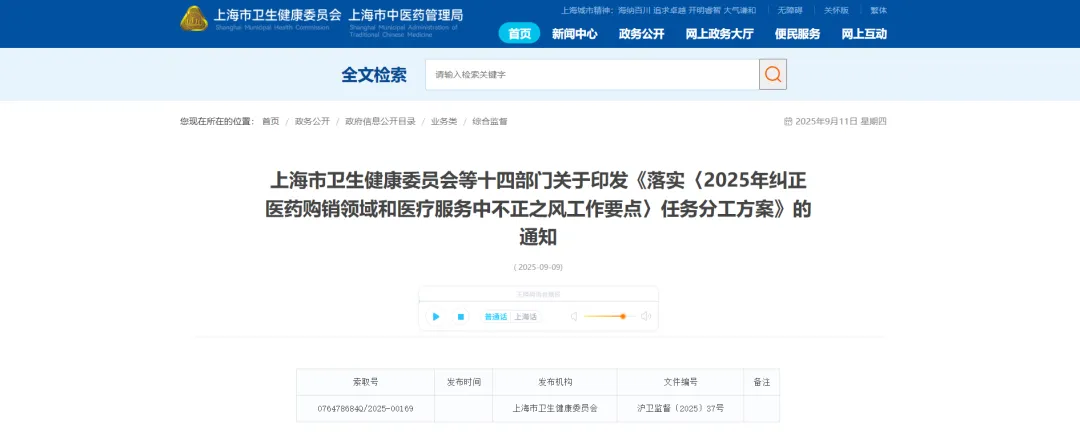Open the 网上互动 menu item

pyautogui.click(x=863, y=33)
